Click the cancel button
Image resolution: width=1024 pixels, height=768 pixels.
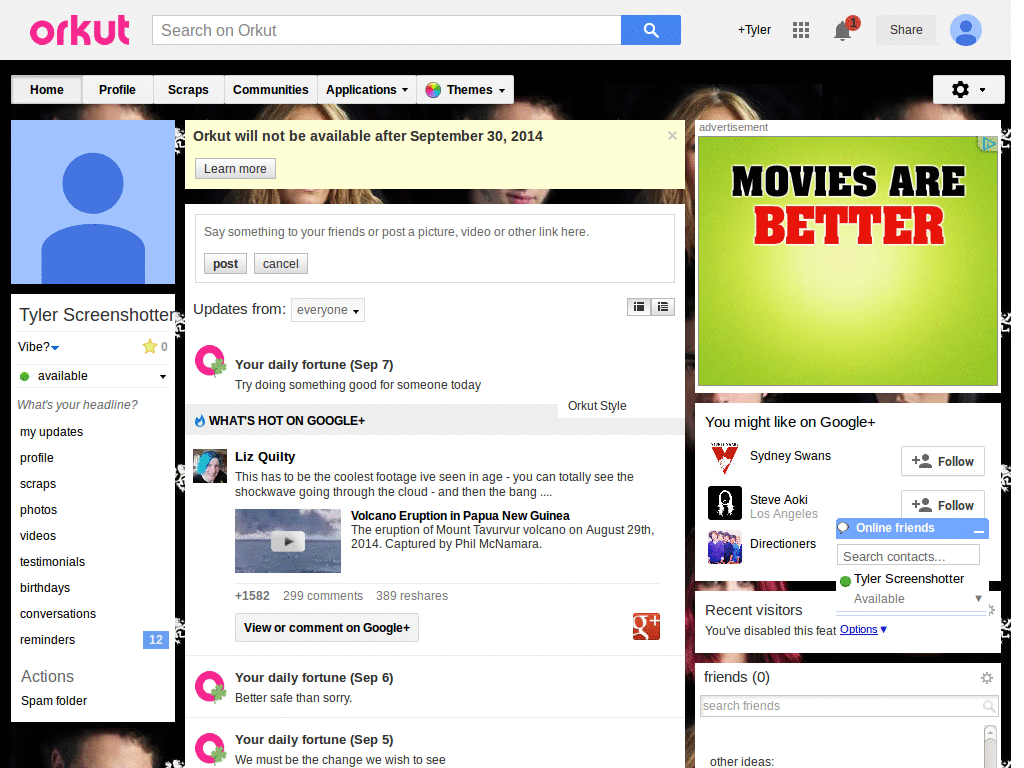(281, 264)
